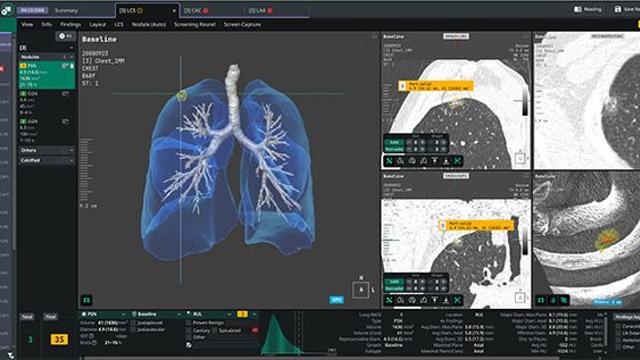
Task: Click the Reading button in the top bar
Action: point(588,9)
